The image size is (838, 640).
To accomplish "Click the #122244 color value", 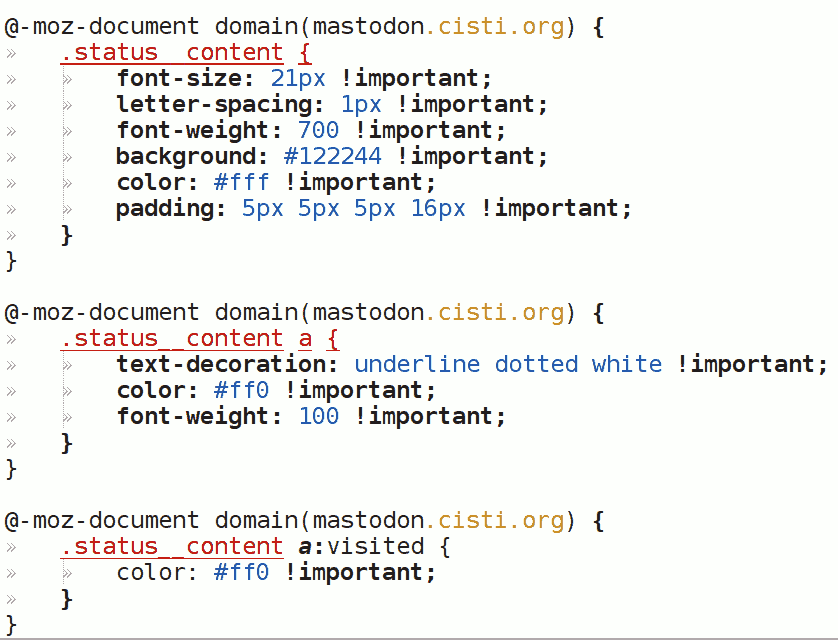I will [332, 156].
